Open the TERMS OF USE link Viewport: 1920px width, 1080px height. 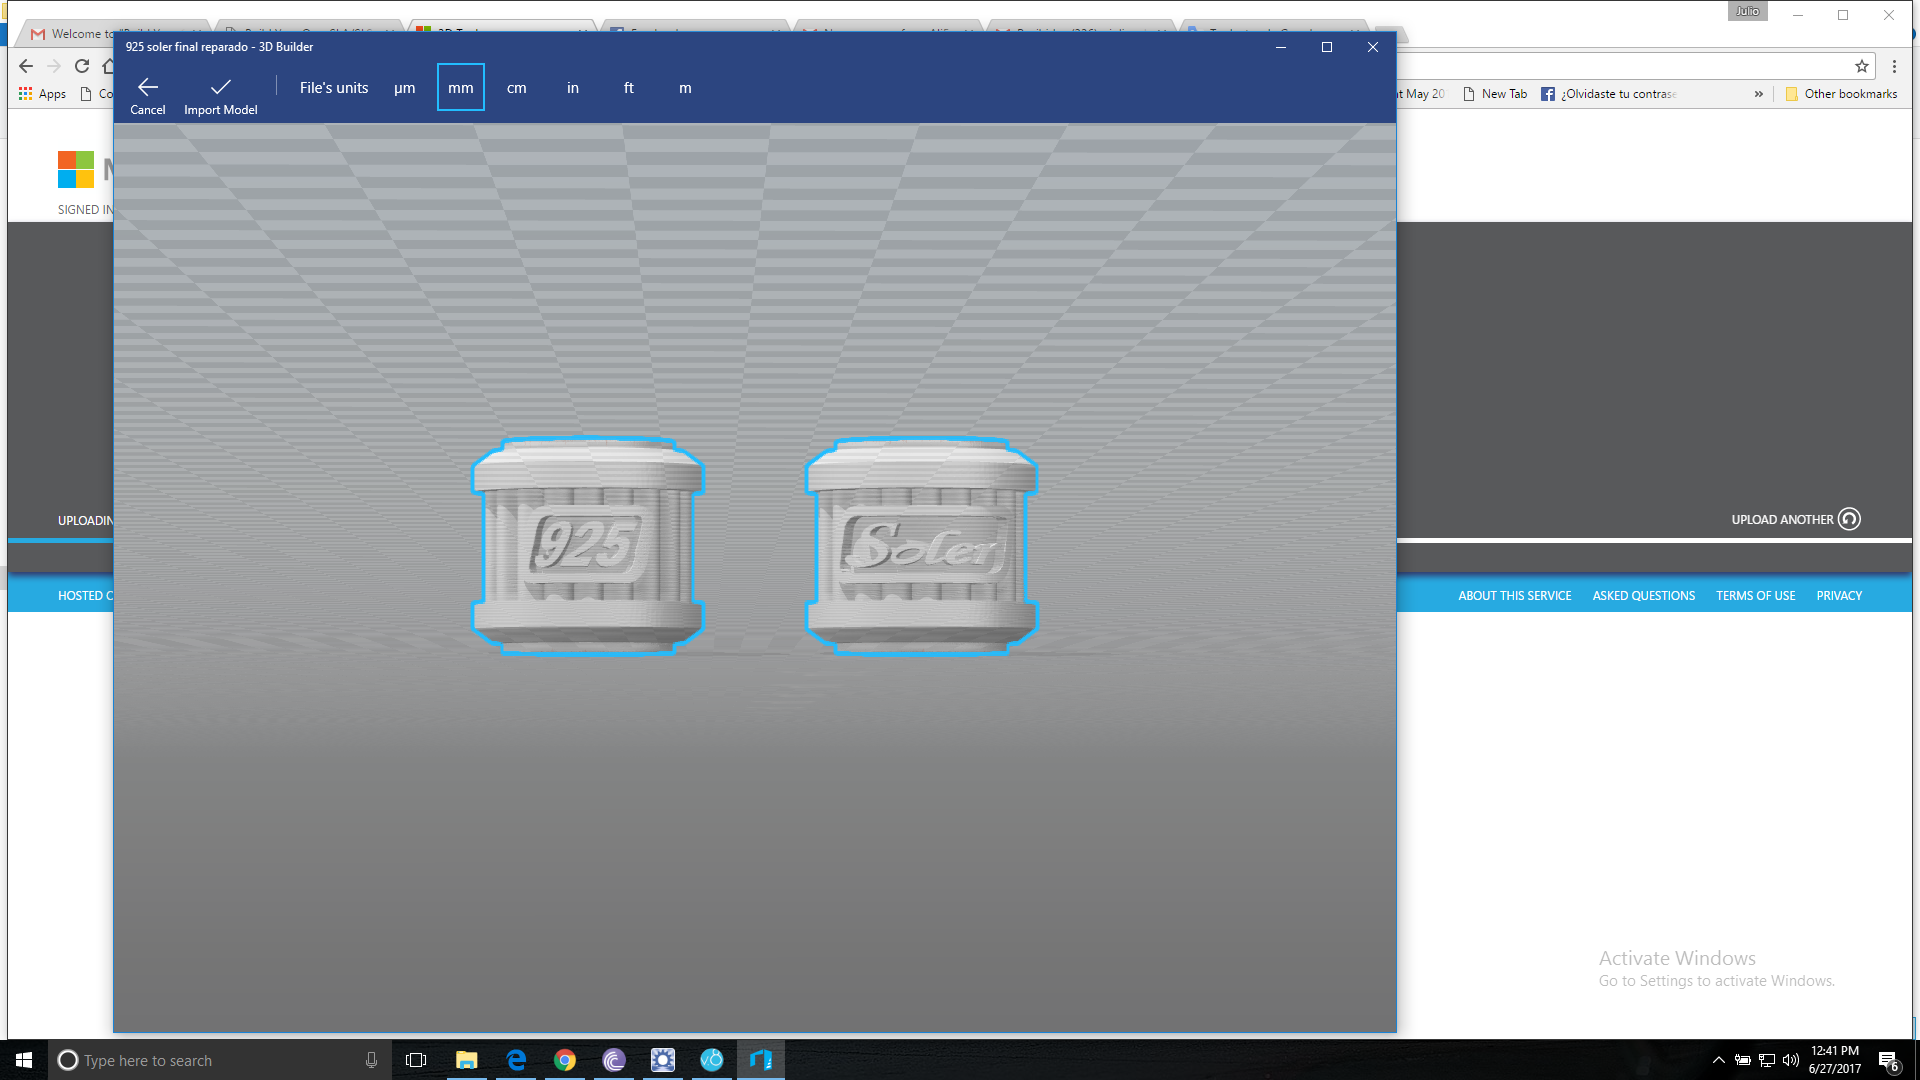click(1755, 596)
